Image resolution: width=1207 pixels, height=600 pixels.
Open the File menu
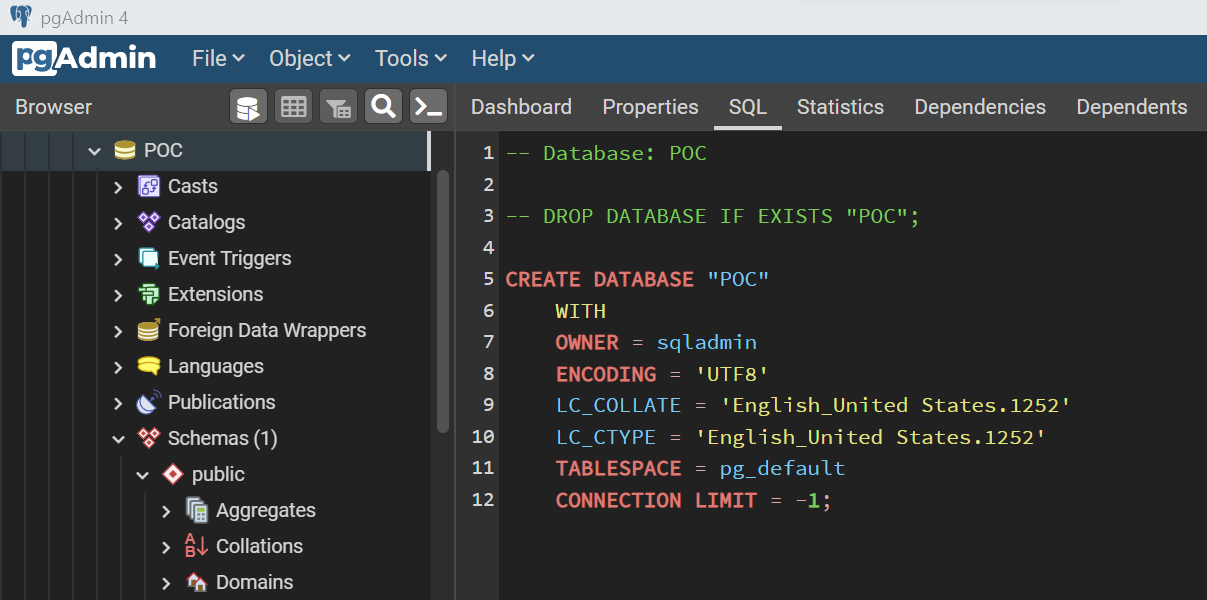tap(218, 59)
